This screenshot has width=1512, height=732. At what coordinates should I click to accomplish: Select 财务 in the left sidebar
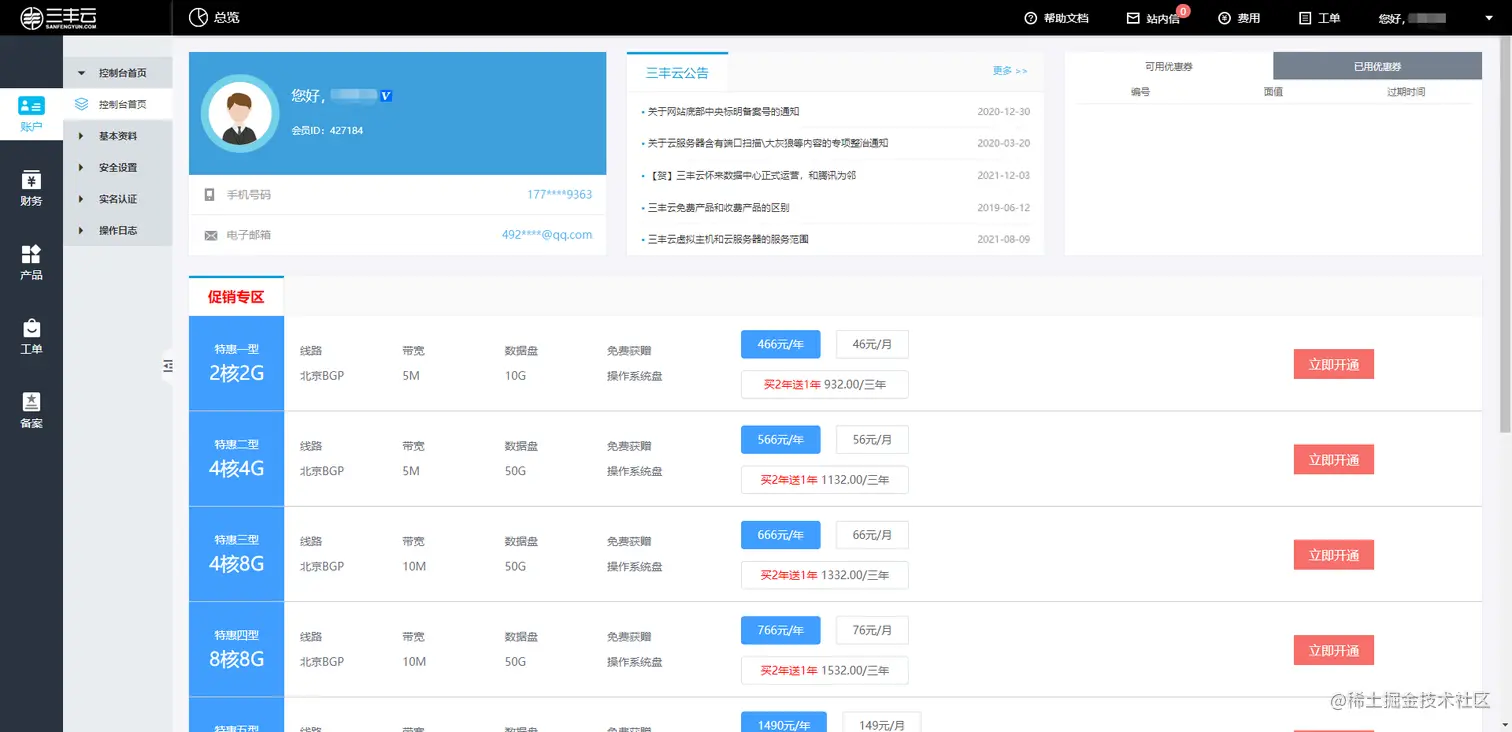point(31,188)
